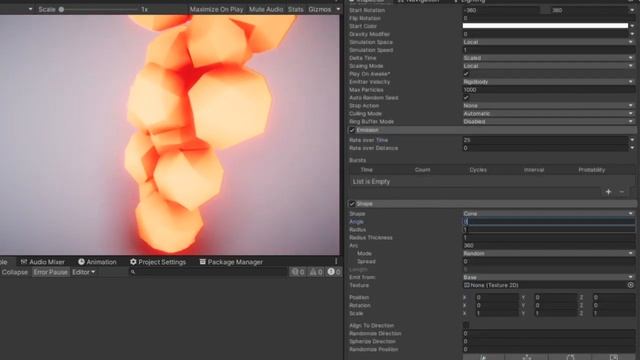Switch to Package Manager tab
Viewport: 640px width, 360px height.
tap(231, 262)
